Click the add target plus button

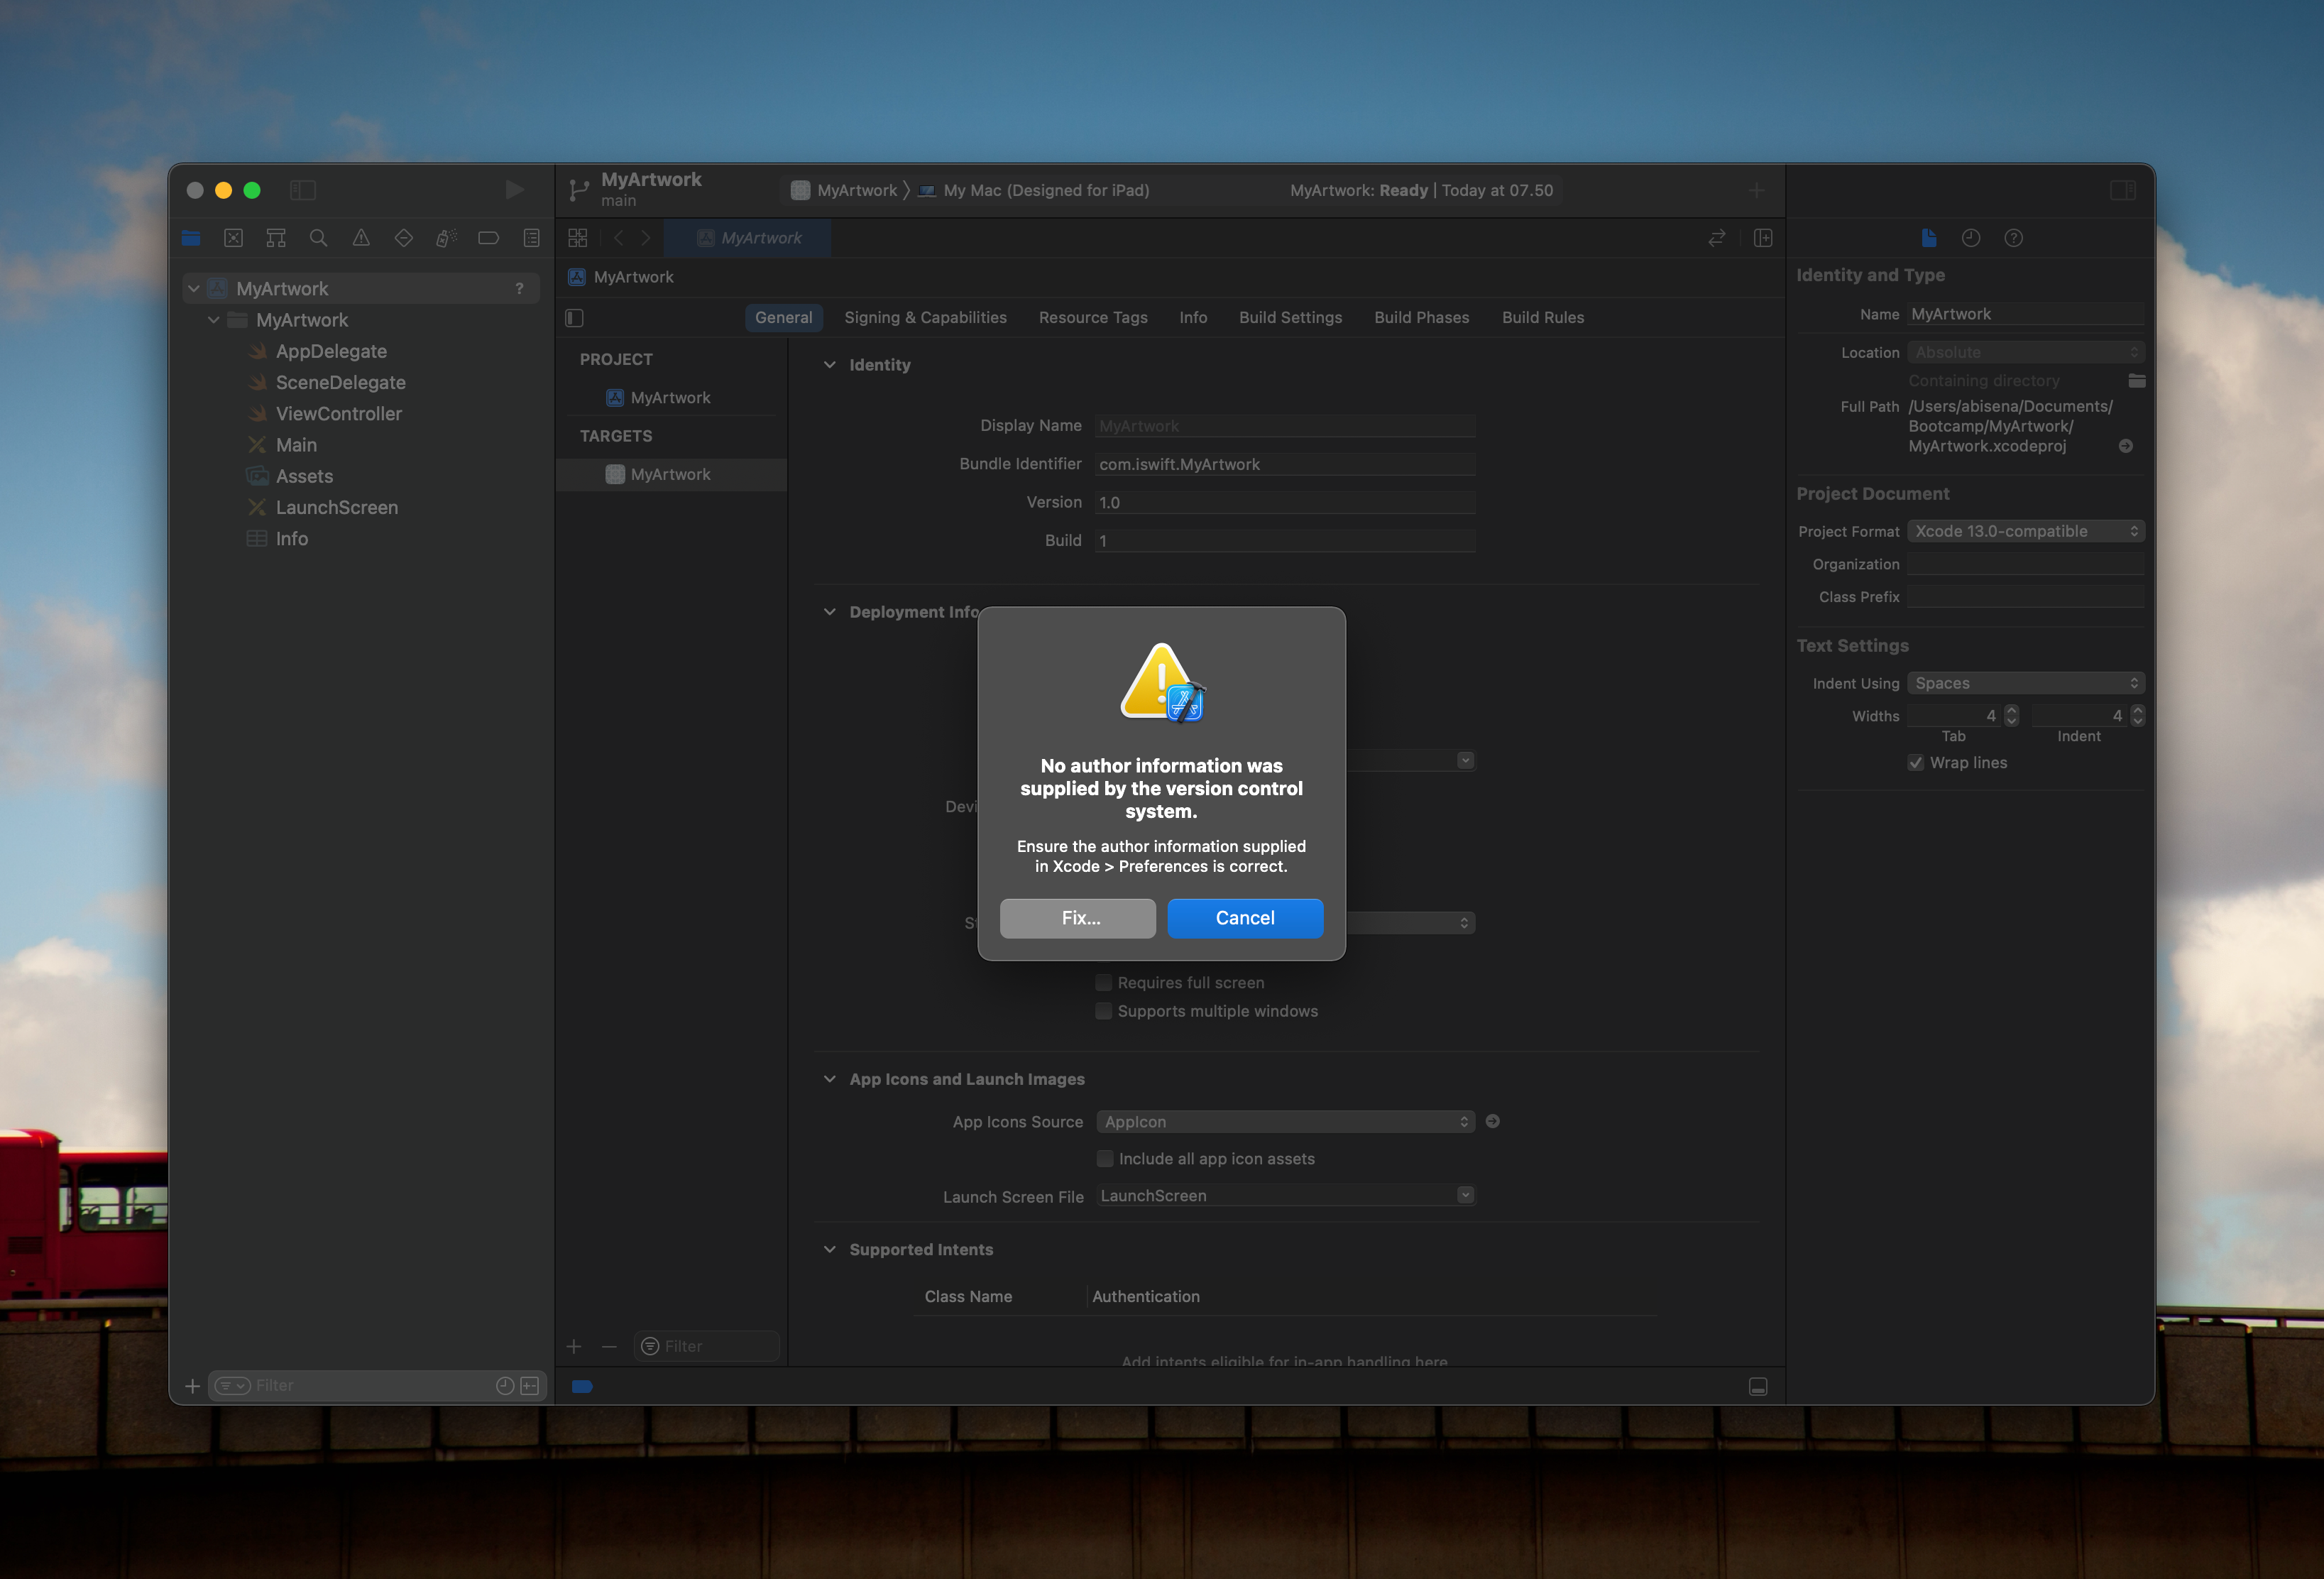point(574,1347)
